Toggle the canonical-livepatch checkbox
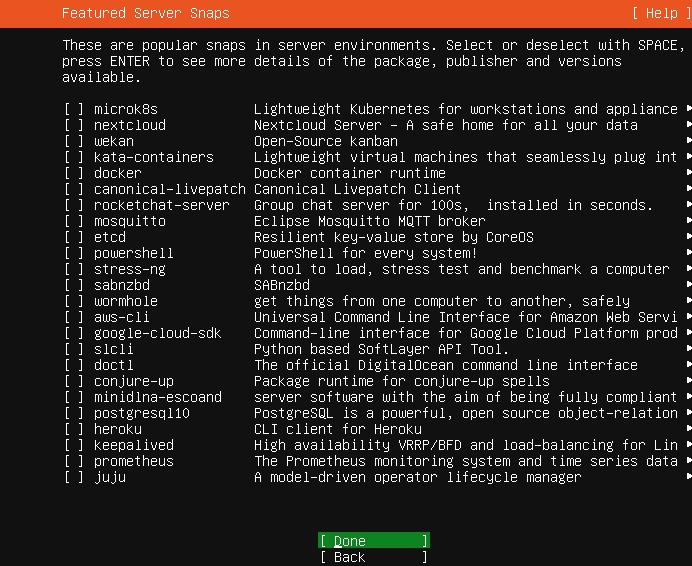 click(x=74, y=189)
